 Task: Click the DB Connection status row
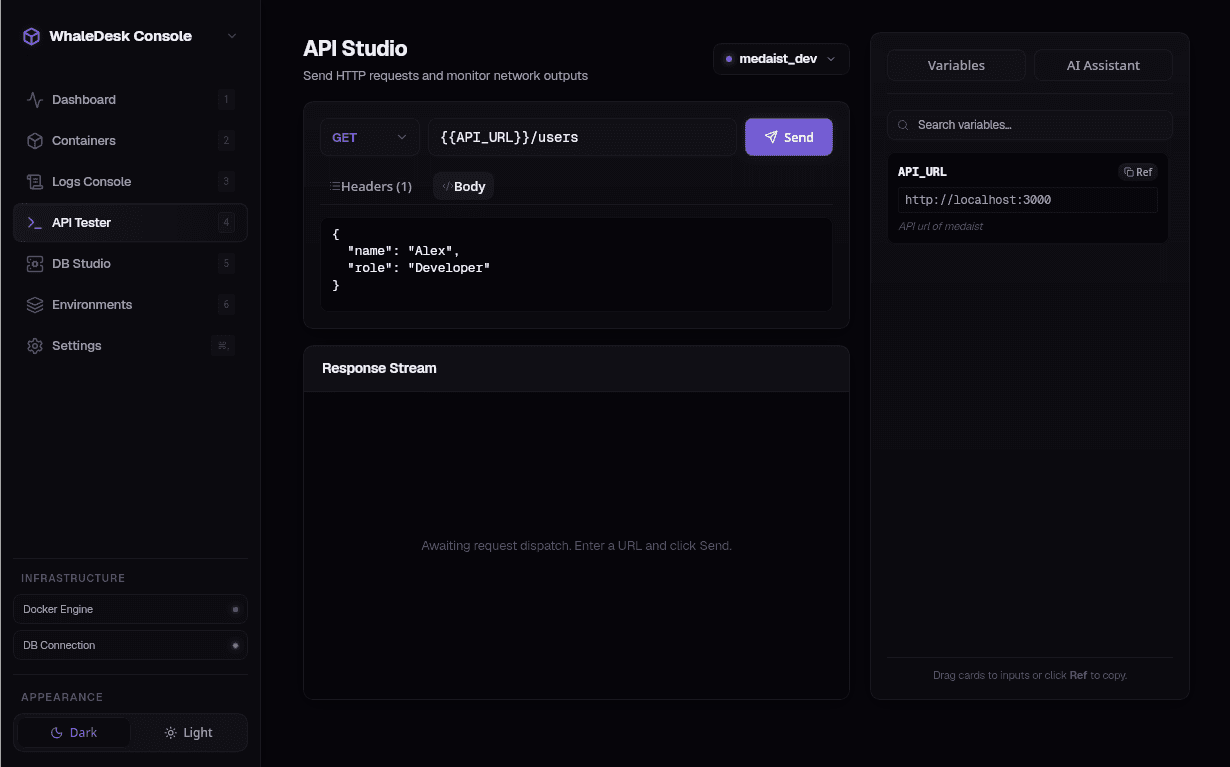tap(130, 645)
